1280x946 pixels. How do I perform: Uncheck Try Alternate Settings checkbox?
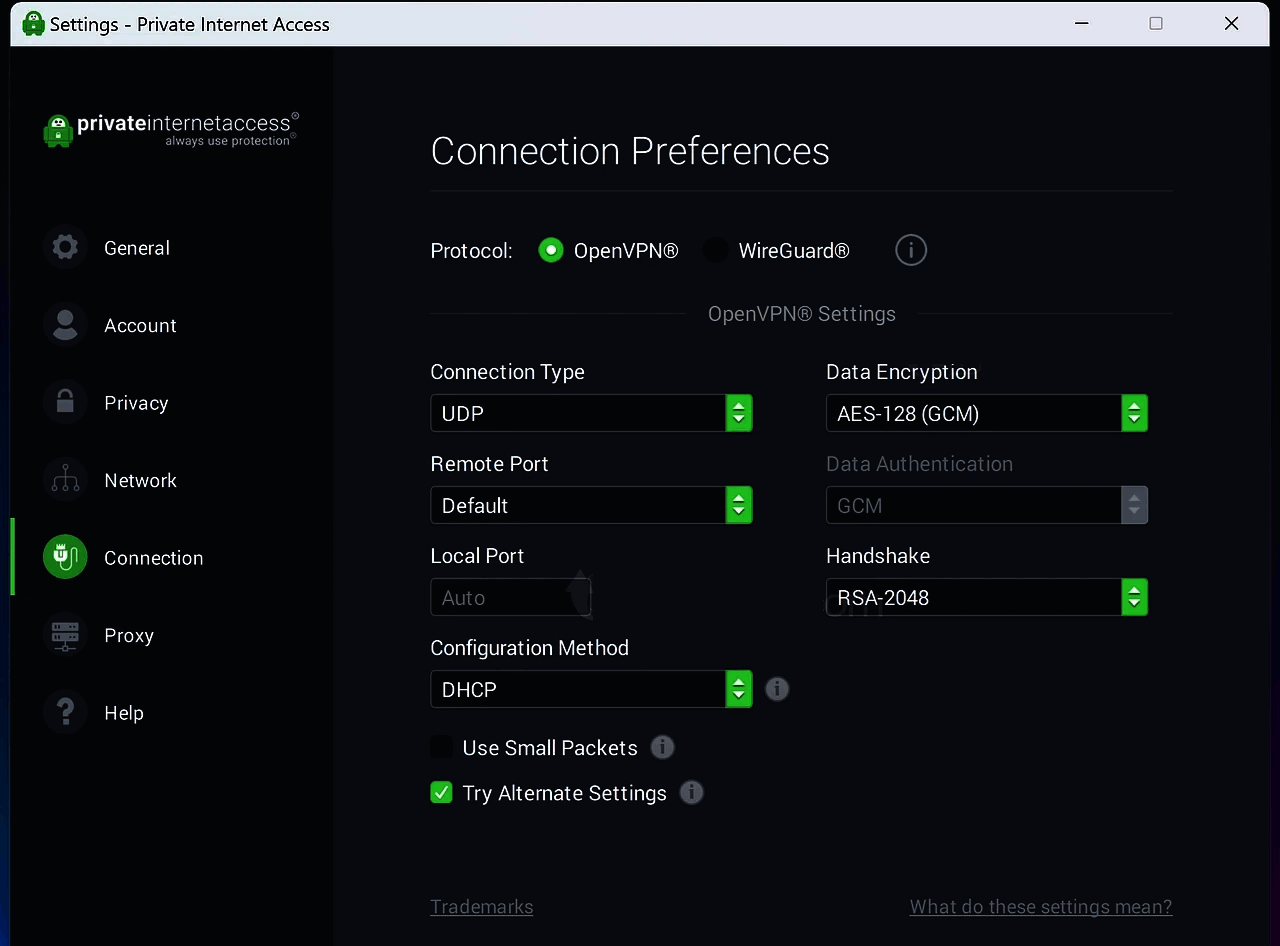(441, 793)
